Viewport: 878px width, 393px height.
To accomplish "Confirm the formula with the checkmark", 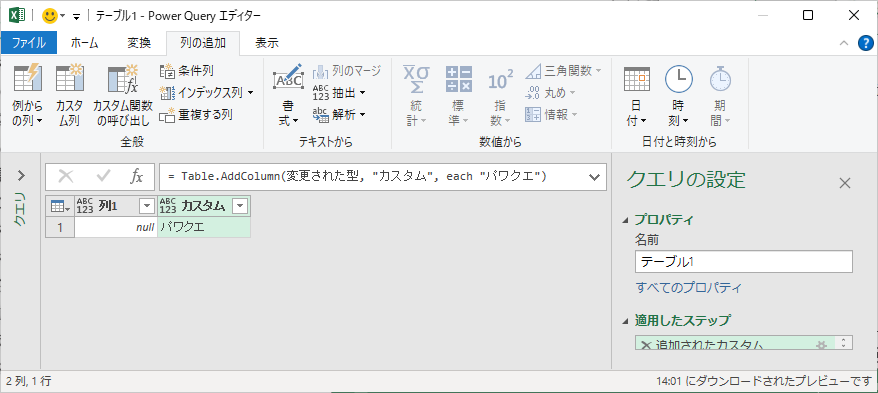I will pos(103,177).
